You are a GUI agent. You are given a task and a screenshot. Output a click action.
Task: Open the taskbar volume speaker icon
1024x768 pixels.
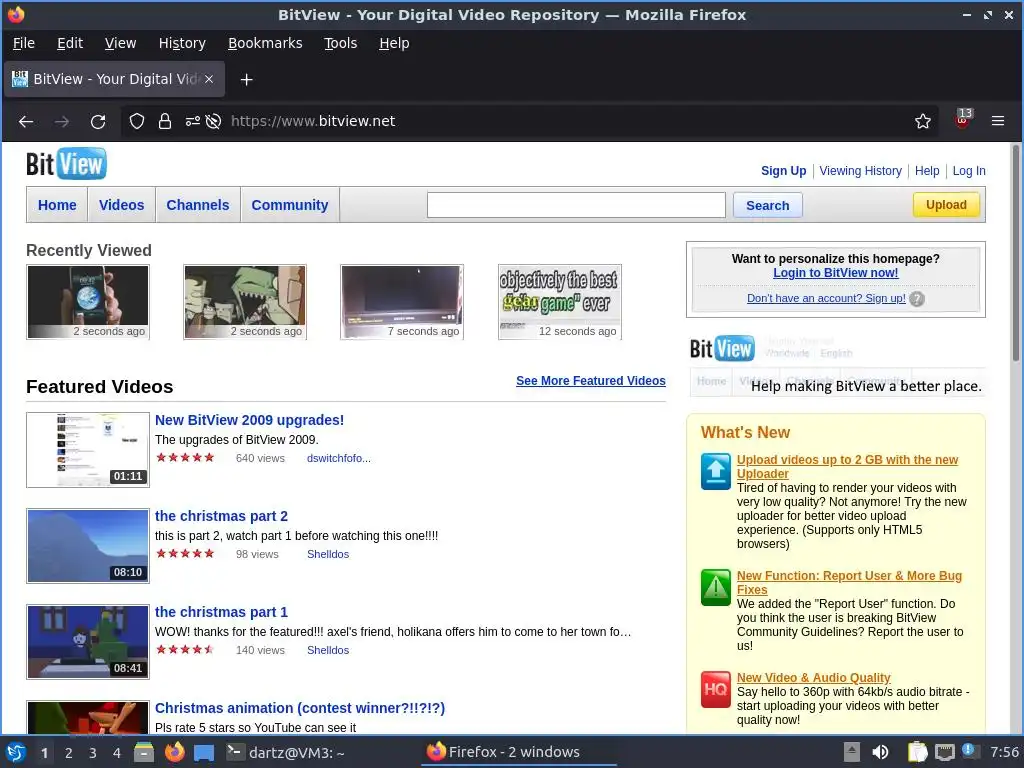880,752
